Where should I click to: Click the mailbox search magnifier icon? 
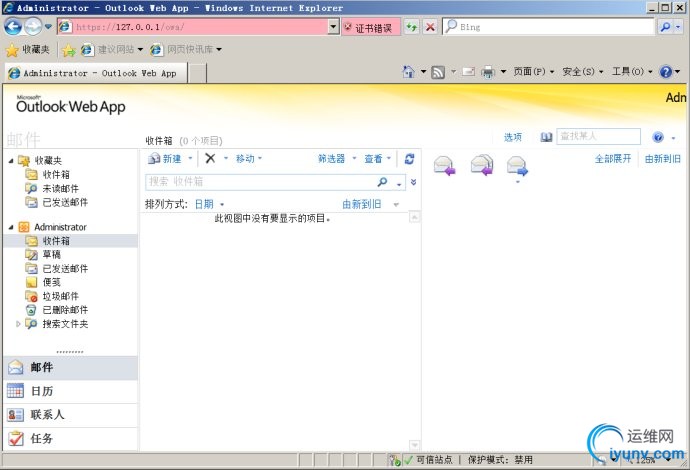pos(382,182)
